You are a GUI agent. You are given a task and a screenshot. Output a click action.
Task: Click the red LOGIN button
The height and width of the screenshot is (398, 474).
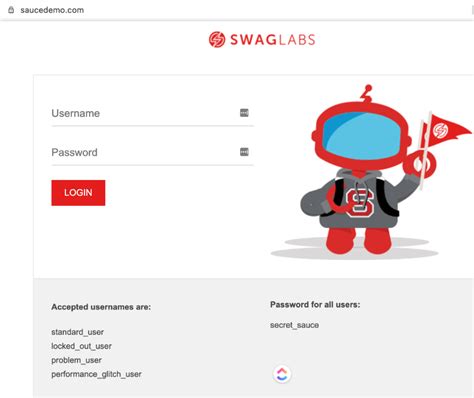click(x=78, y=193)
